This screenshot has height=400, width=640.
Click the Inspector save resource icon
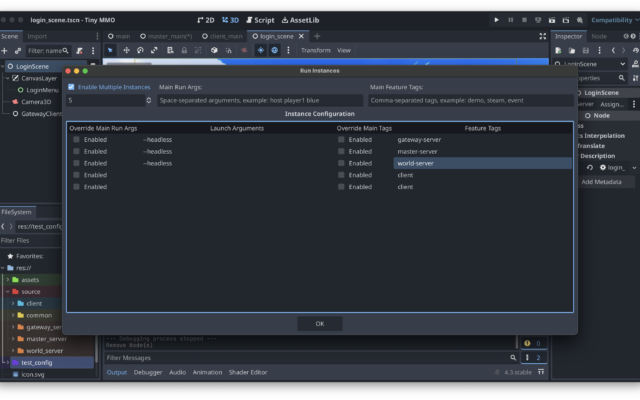pos(586,51)
